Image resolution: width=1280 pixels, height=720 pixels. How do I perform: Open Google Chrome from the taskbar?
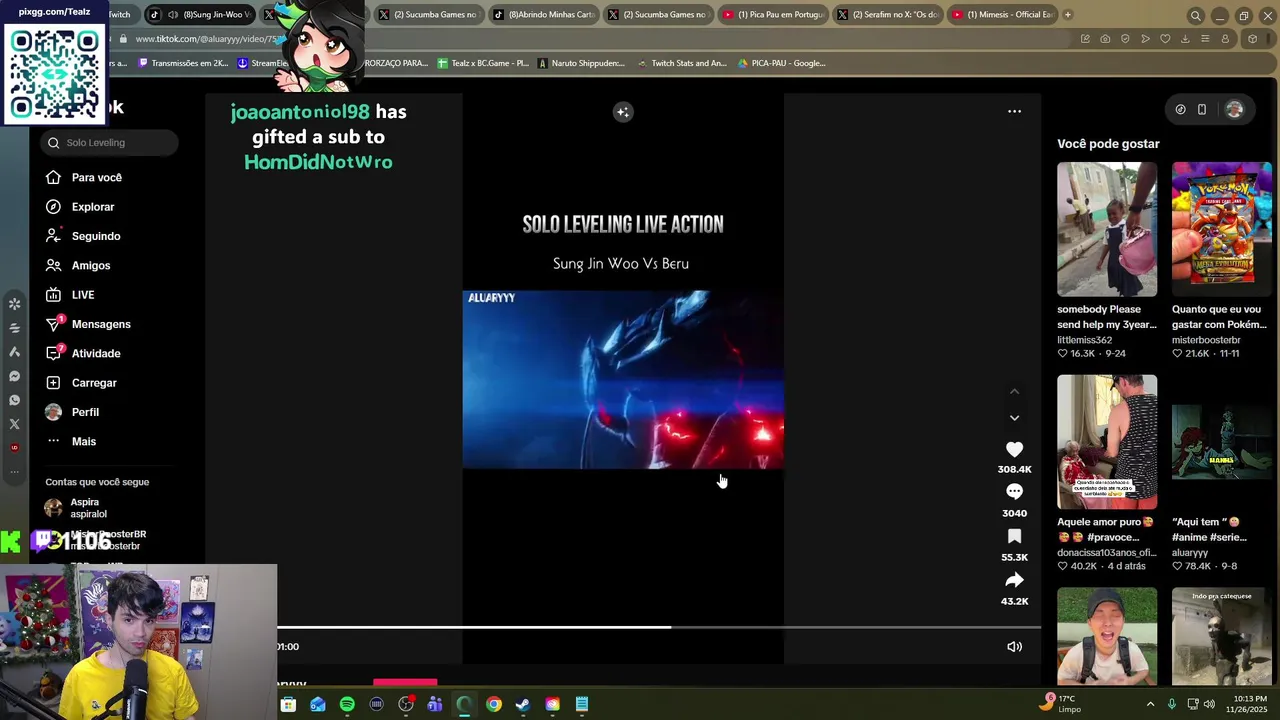click(x=494, y=705)
